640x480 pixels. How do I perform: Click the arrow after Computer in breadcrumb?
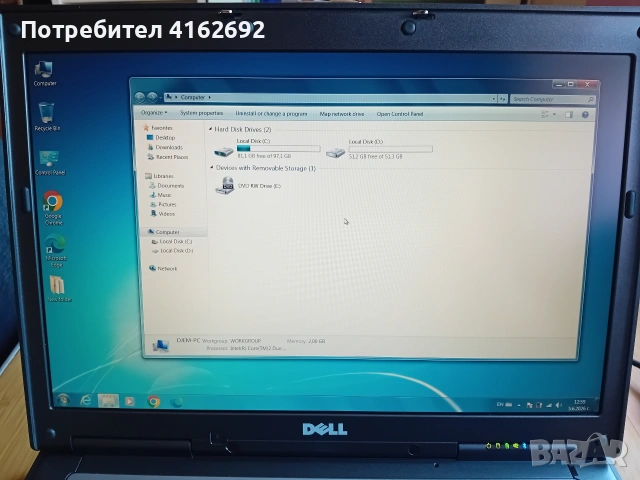209,97
